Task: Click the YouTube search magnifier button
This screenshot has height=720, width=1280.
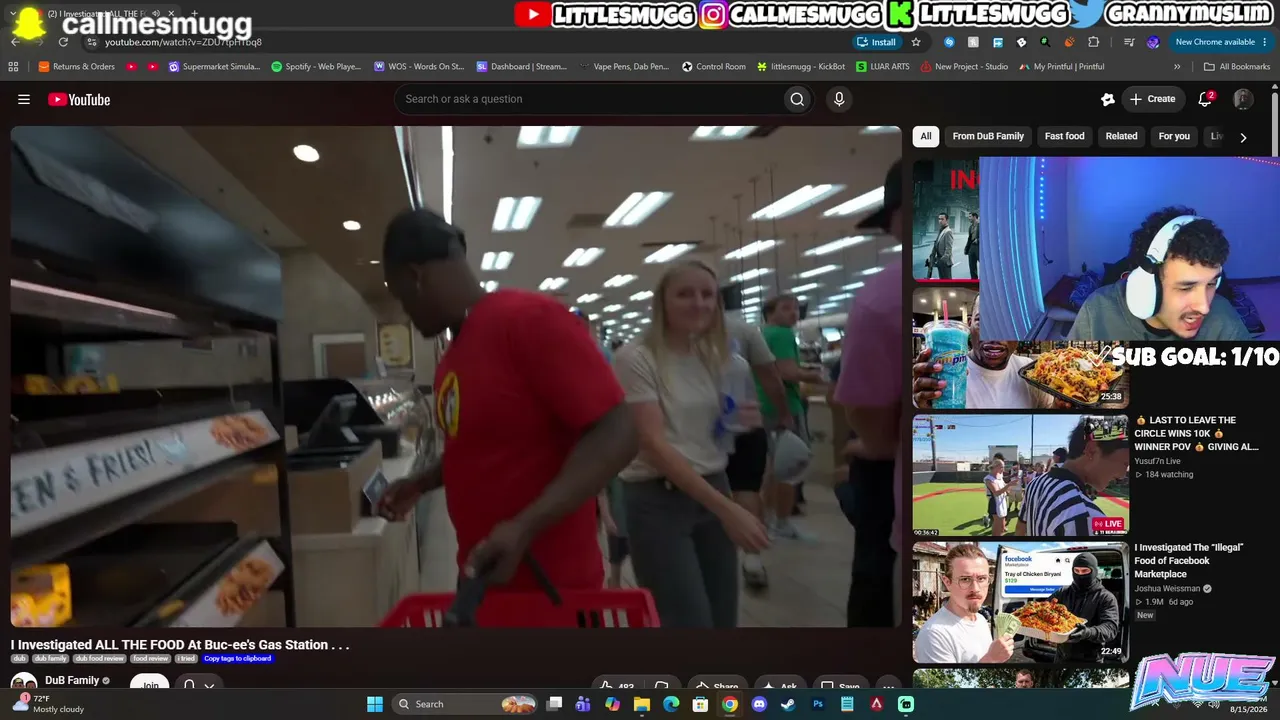Action: pyautogui.click(x=797, y=99)
